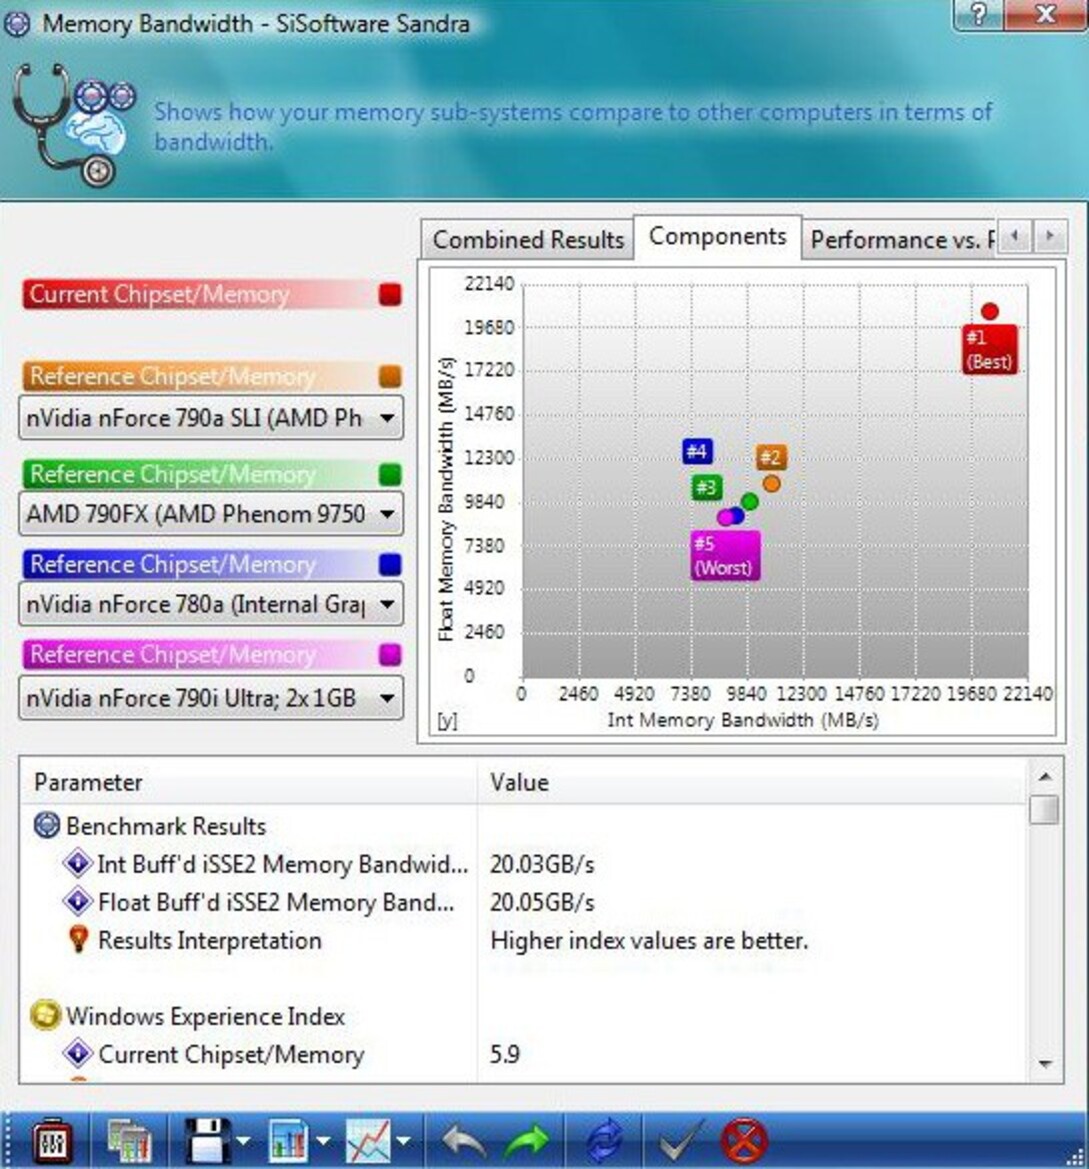Click the bar chart view icon

(287, 1141)
